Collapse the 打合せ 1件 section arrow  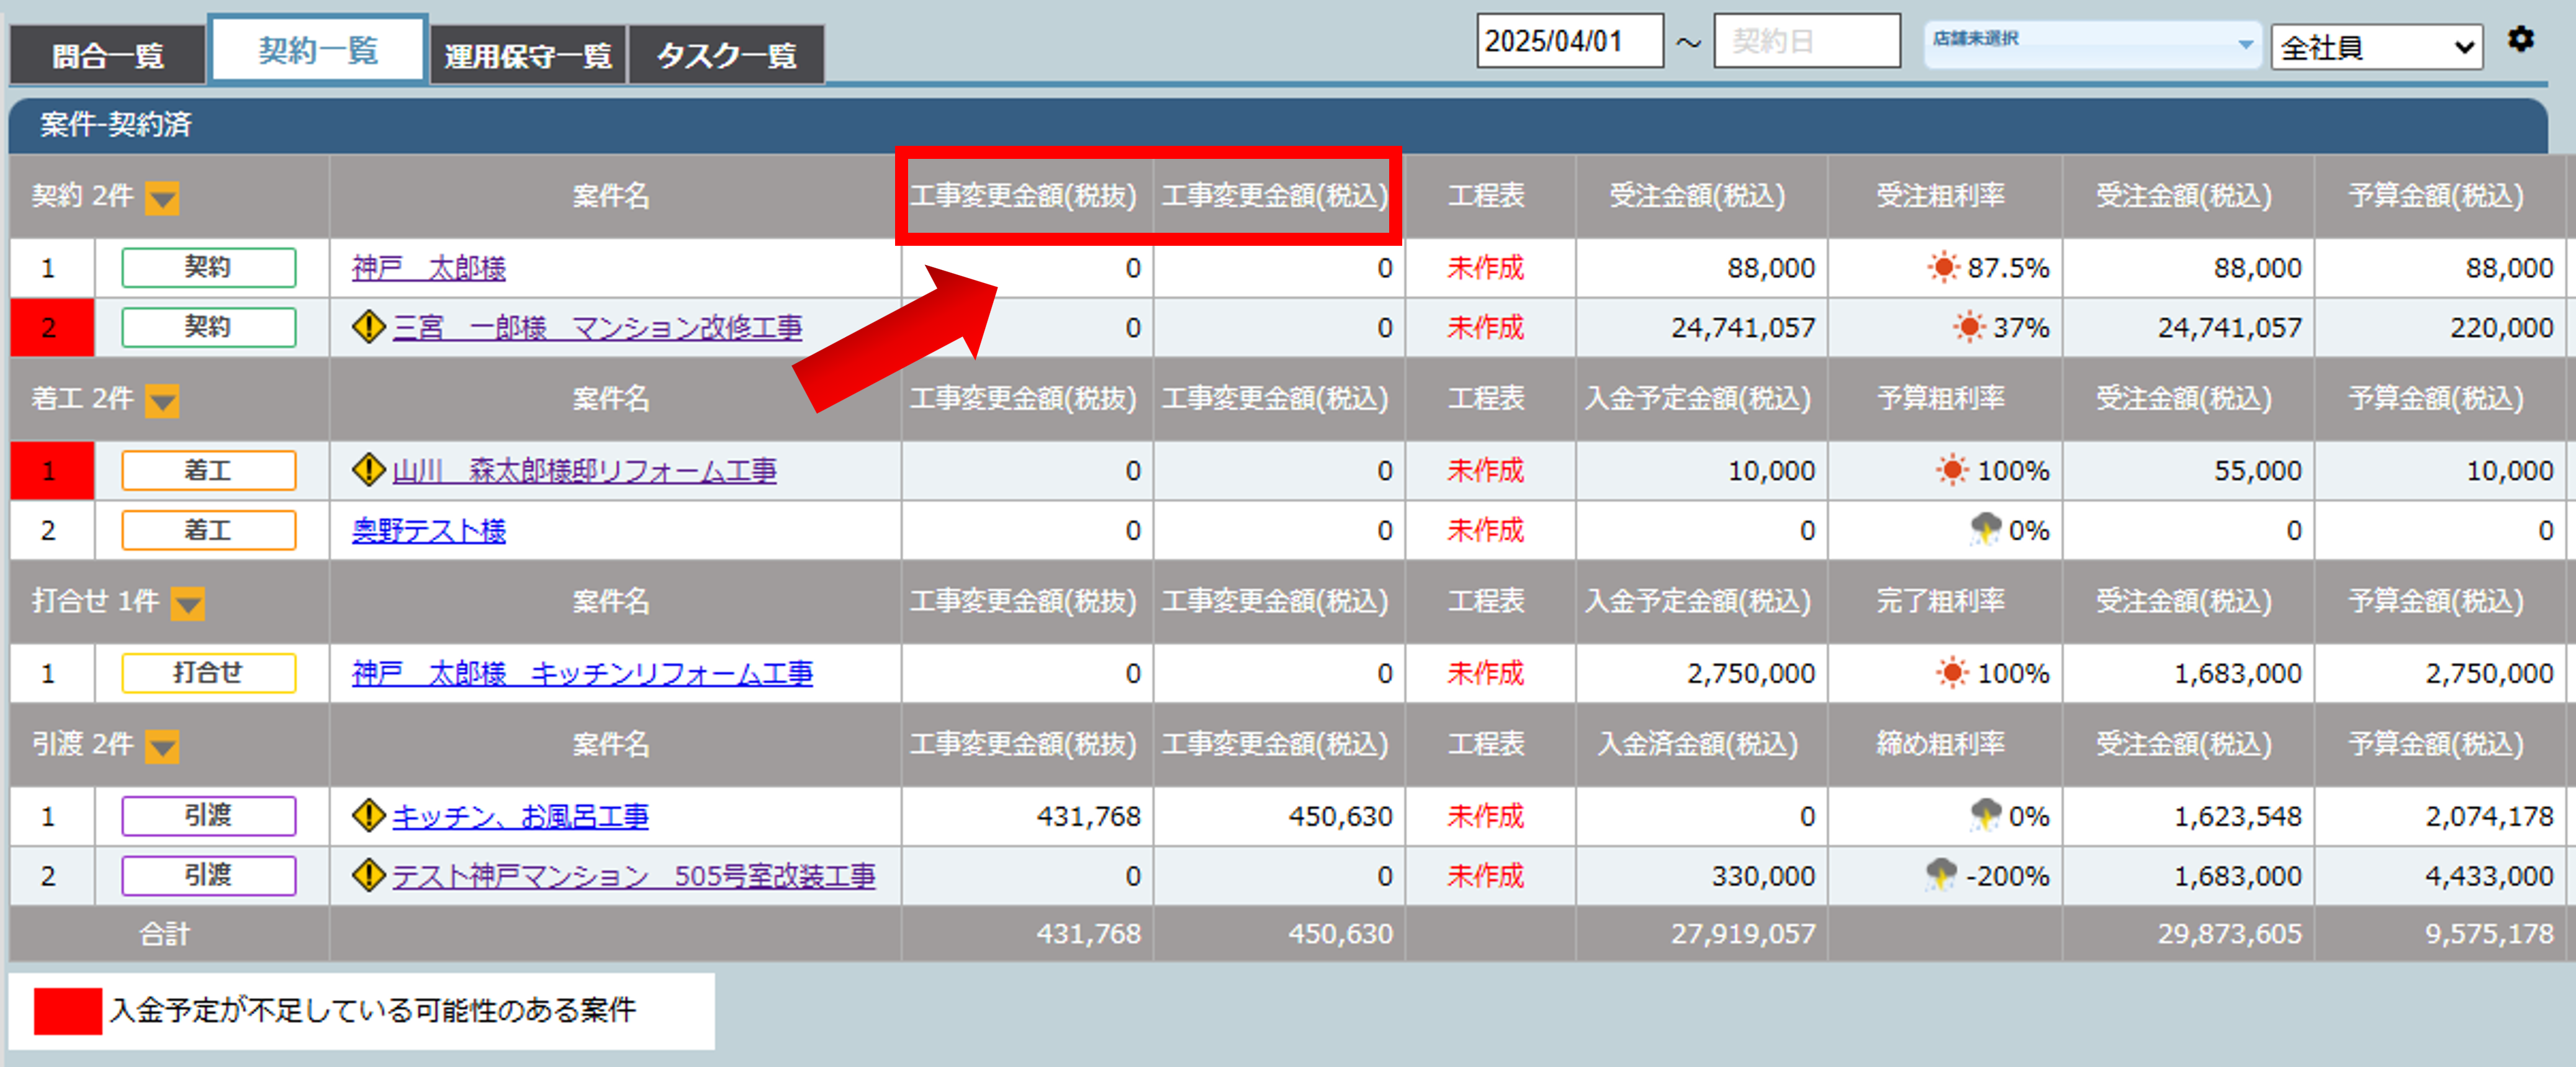pos(188,604)
